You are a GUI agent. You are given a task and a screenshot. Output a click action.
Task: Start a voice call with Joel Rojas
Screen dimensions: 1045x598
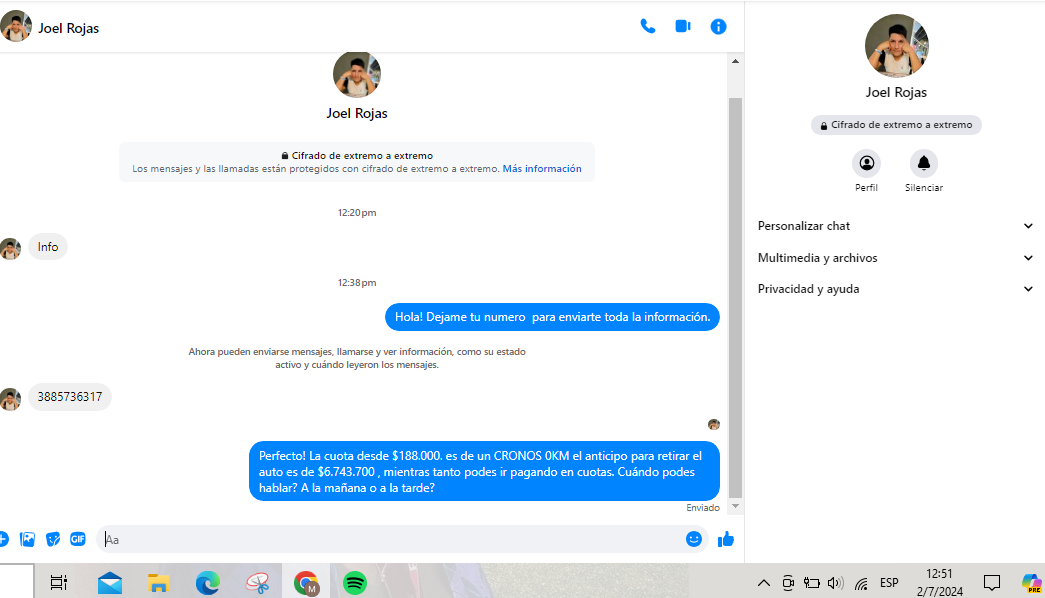[x=647, y=27]
